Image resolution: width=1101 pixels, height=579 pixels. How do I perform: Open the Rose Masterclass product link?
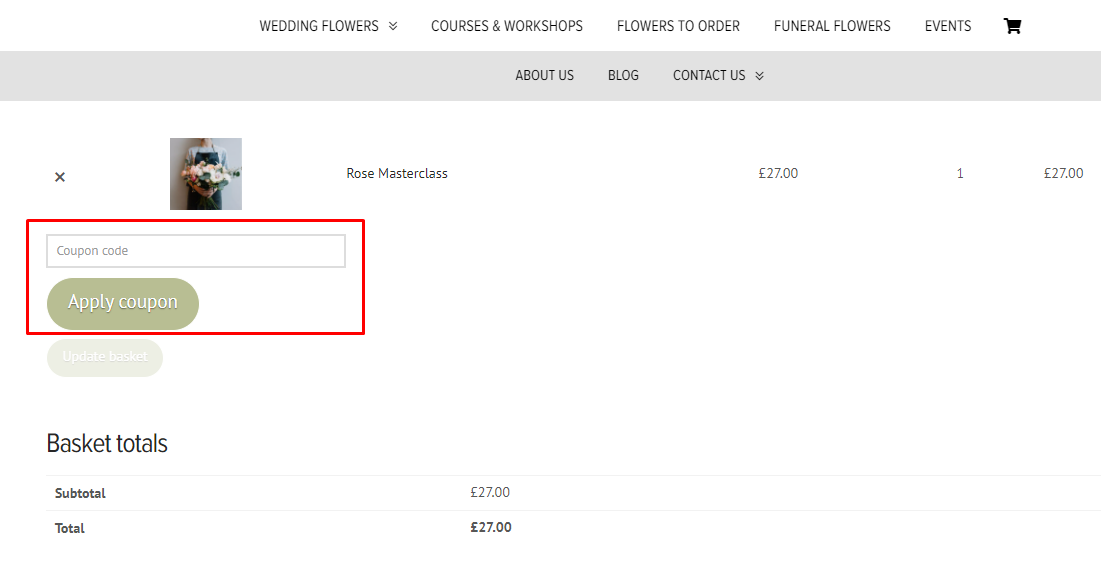coord(396,173)
